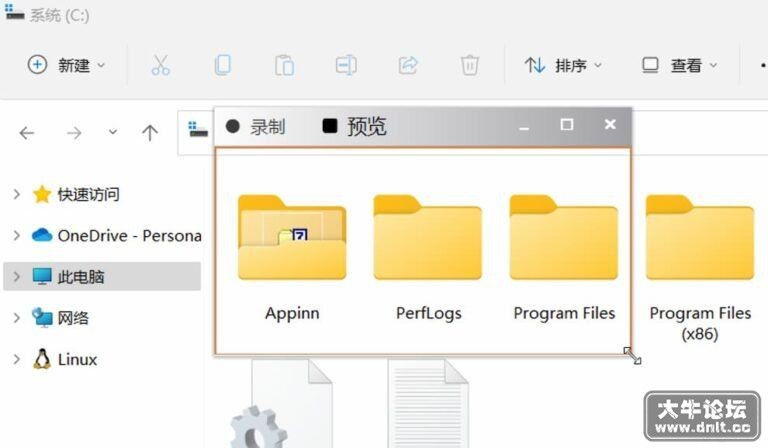
Task: Expand the 此电脑 tree node
Action: point(17,277)
